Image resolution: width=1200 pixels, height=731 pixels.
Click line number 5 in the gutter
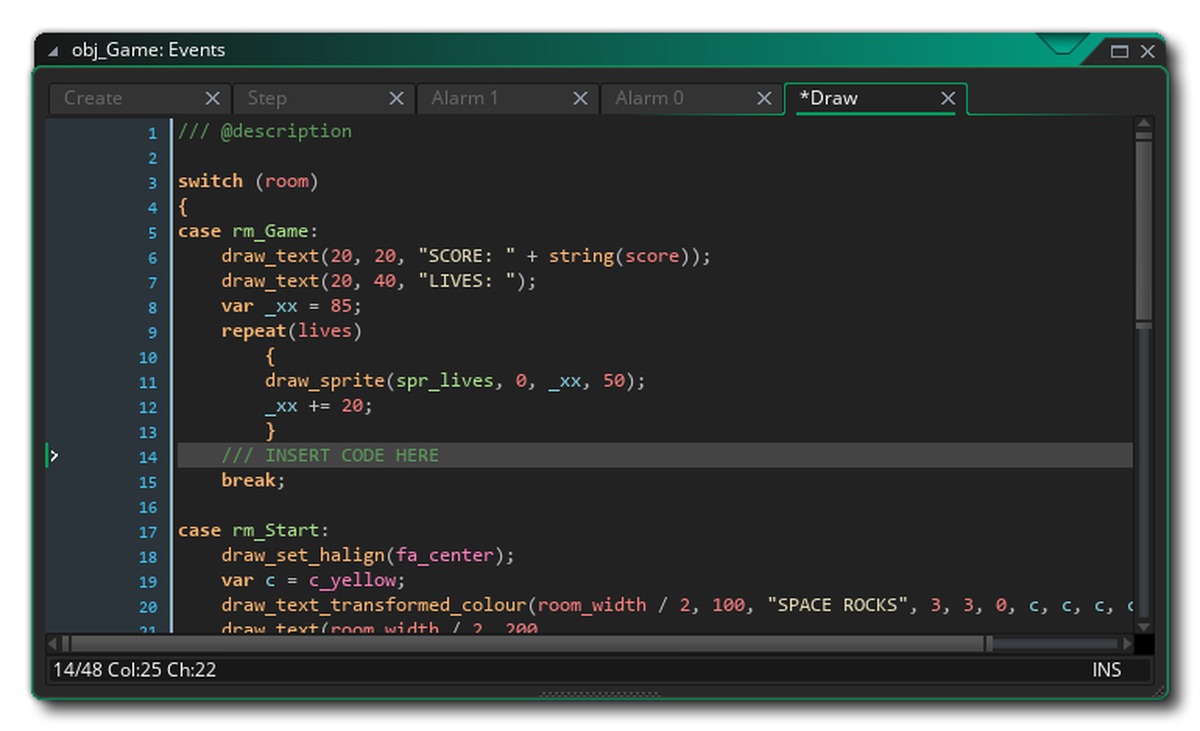point(152,232)
